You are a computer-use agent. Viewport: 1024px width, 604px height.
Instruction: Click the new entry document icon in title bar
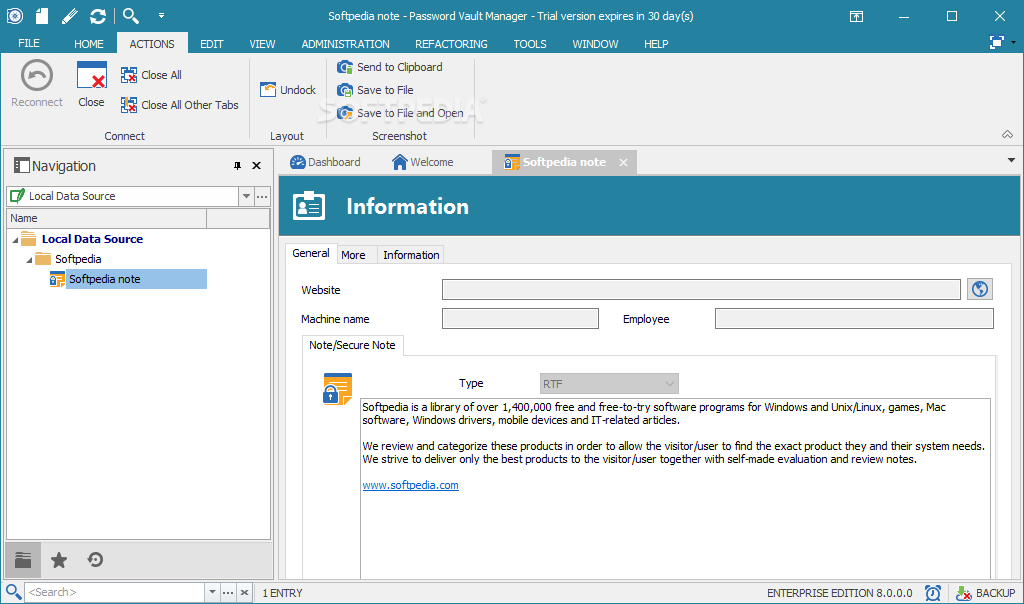tap(42, 16)
